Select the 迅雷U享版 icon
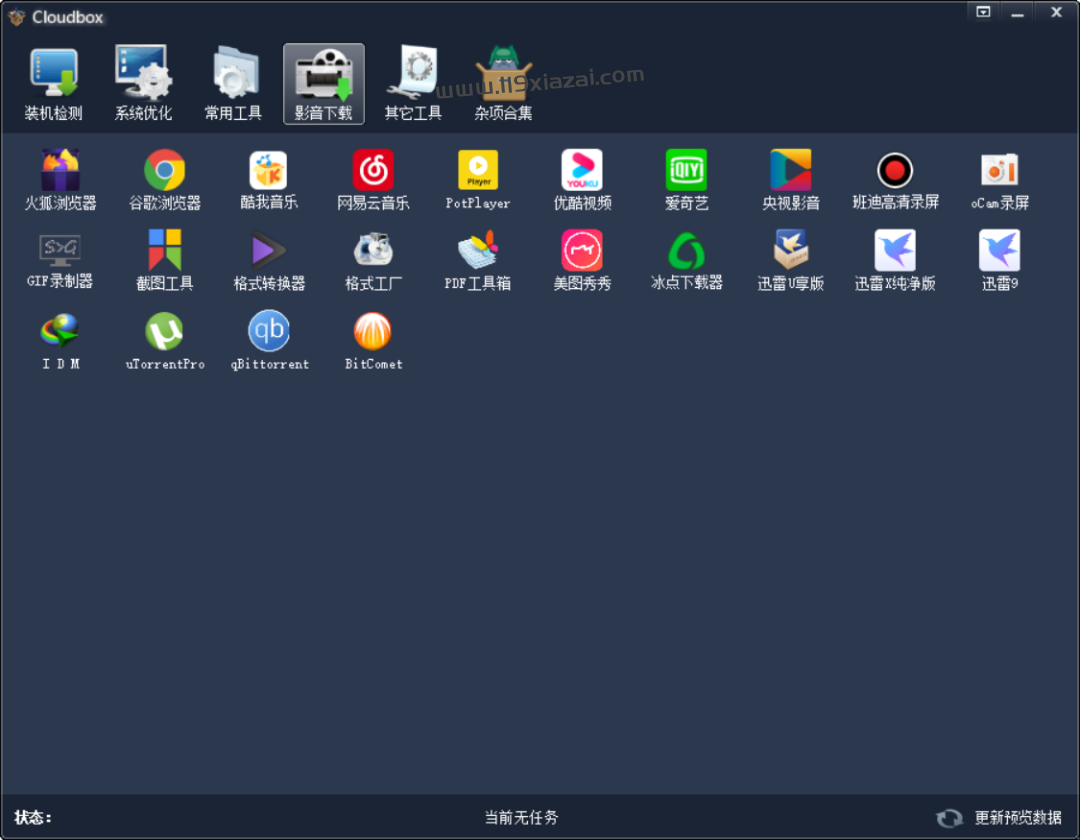1080x840 pixels. [791, 250]
